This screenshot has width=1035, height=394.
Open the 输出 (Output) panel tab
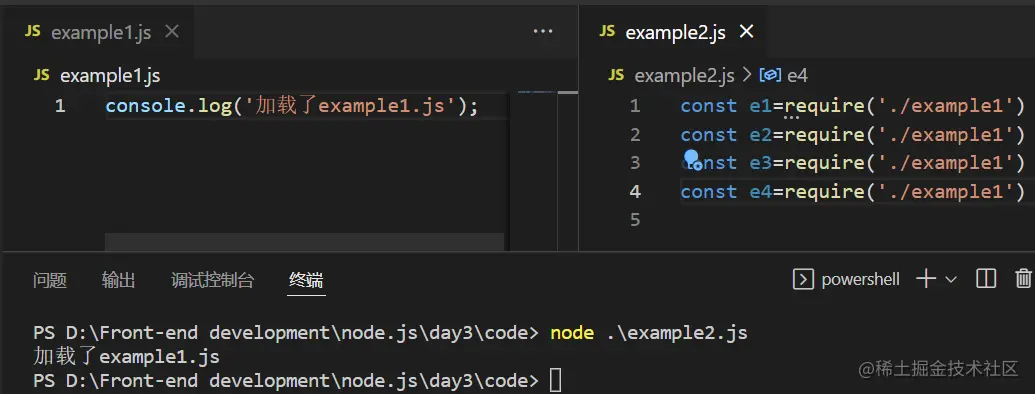pos(119,280)
